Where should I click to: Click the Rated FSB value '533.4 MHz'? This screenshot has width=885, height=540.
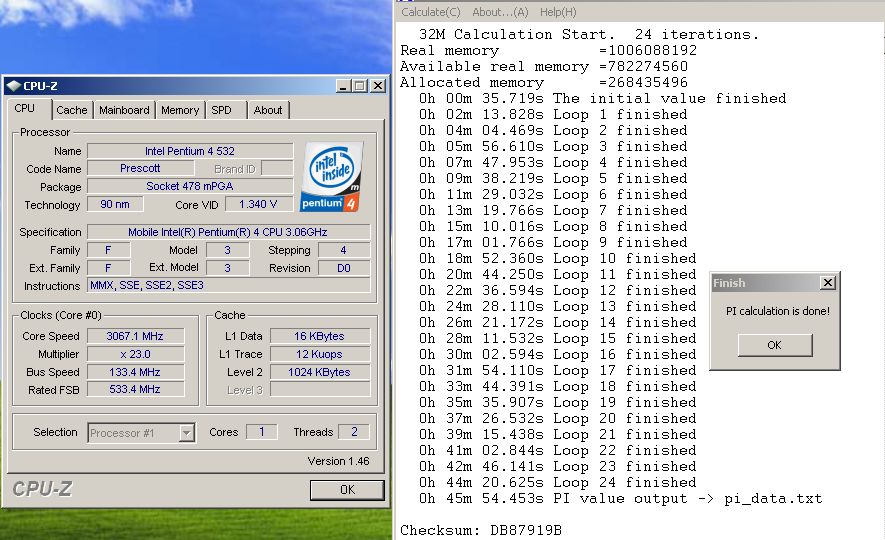[135, 389]
